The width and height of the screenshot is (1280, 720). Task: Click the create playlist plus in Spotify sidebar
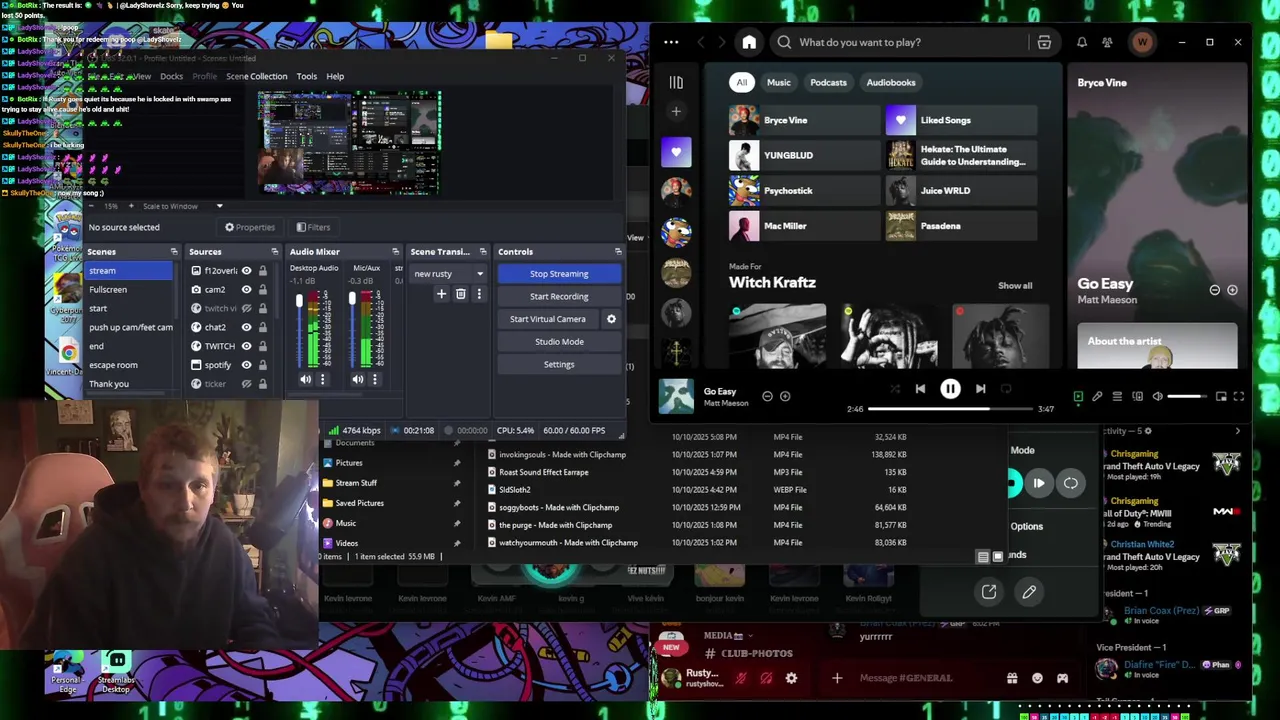click(676, 112)
